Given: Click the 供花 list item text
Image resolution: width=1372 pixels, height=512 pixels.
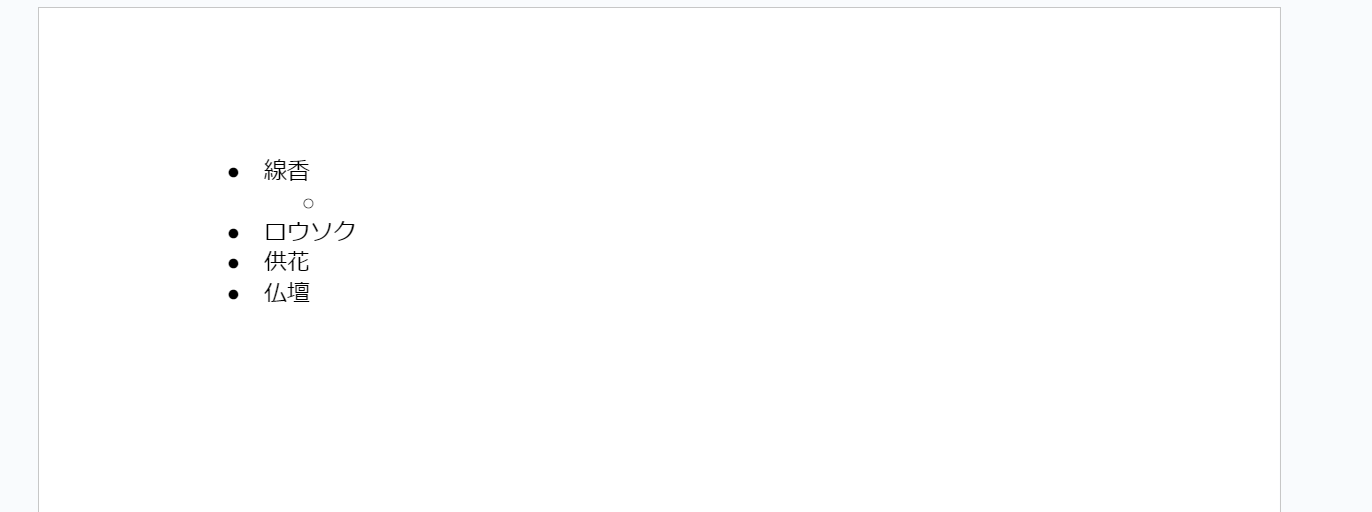Looking at the screenshot, I should pyautogui.click(x=287, y=263).
